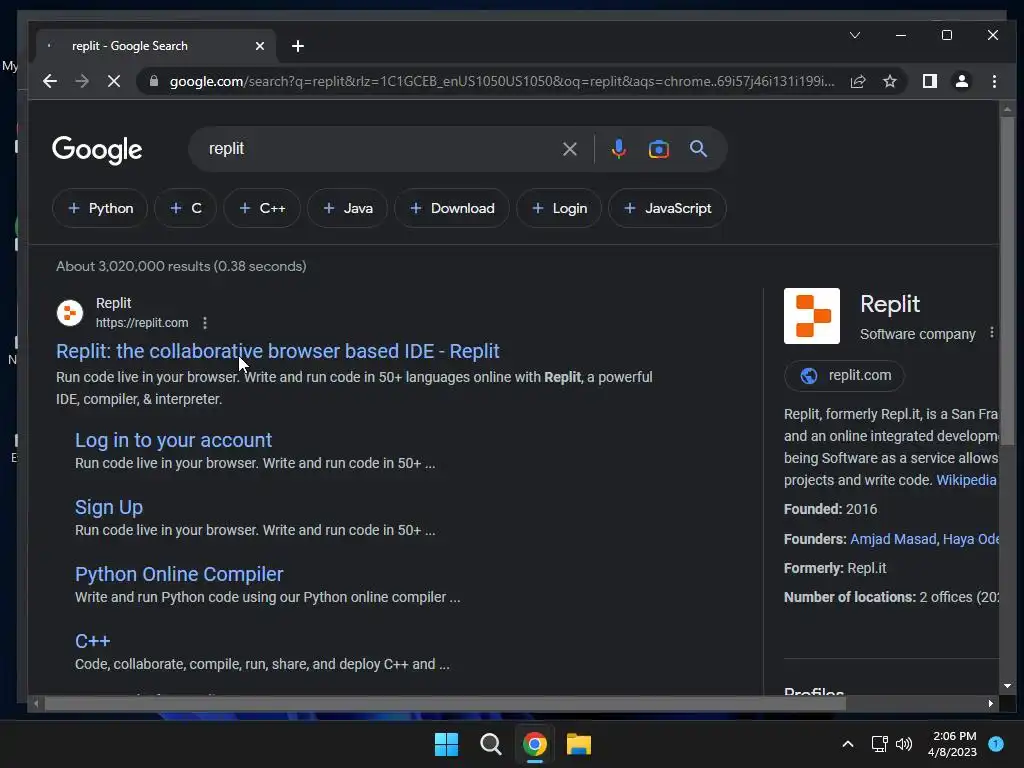Open Chrome side panel
1024x768 pixels.
click(930, 81)
